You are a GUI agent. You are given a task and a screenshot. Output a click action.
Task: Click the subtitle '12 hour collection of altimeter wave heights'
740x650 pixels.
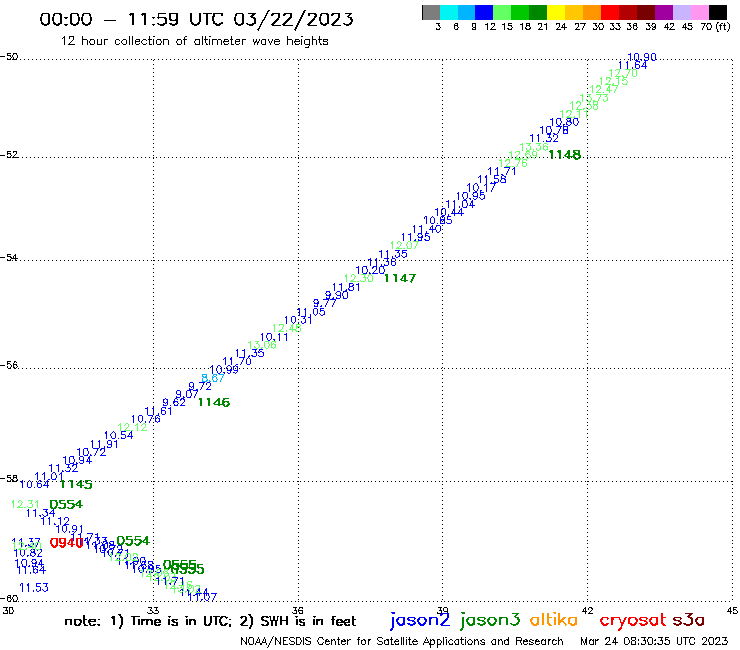pos(194,41)
